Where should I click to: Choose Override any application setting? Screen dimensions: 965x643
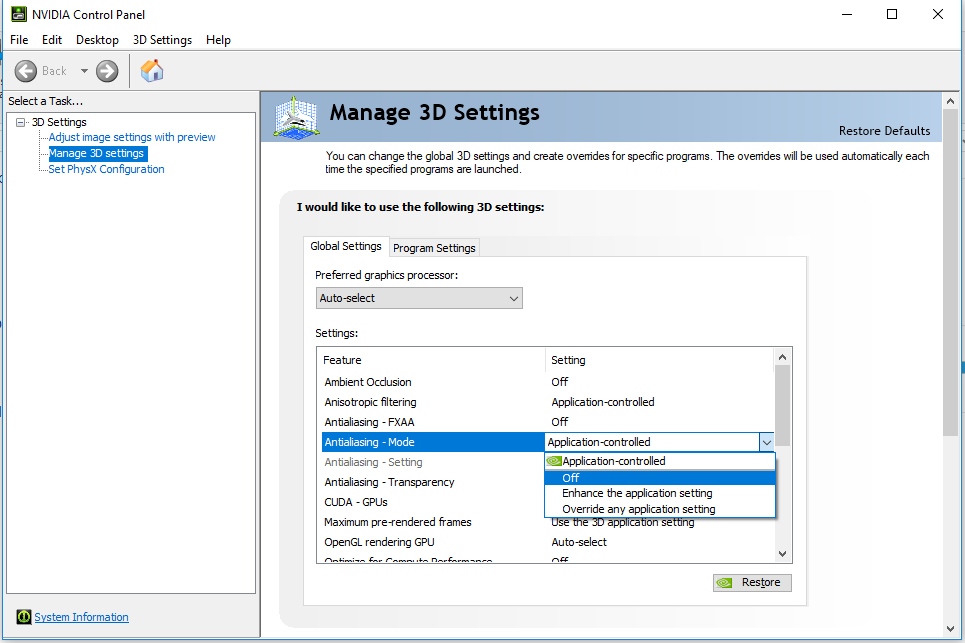[x=638, y=509]
